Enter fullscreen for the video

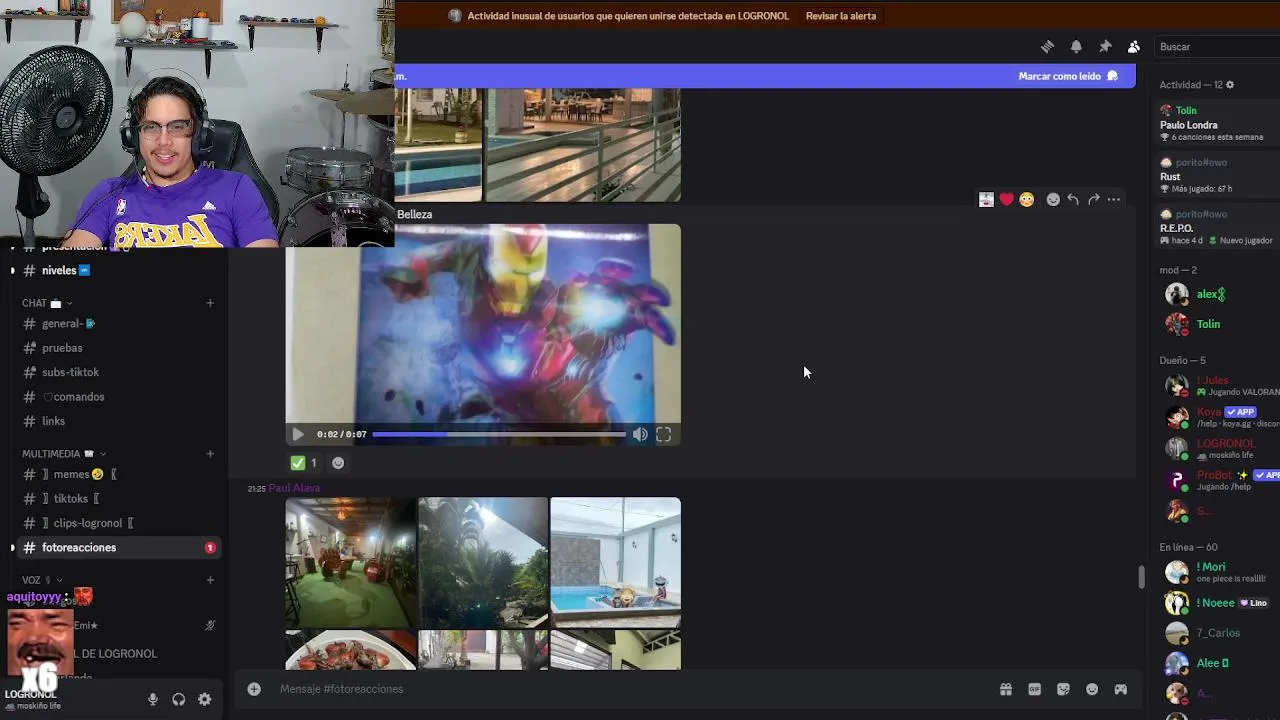point(663,434)
